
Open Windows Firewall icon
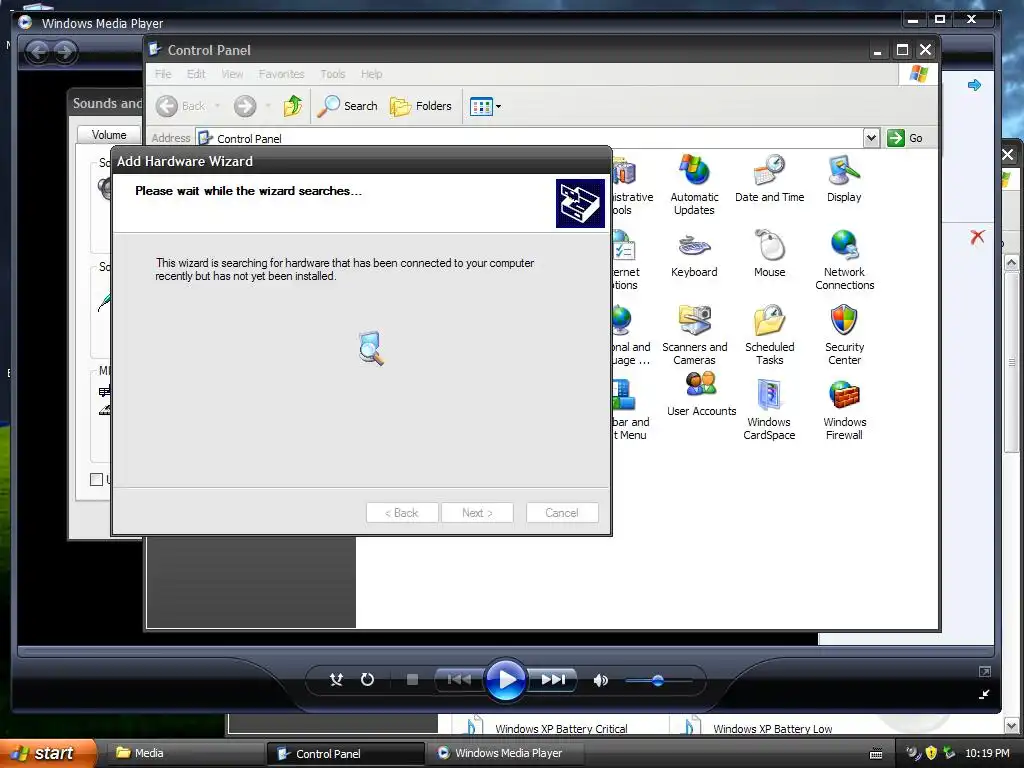(x=844, y=410)
